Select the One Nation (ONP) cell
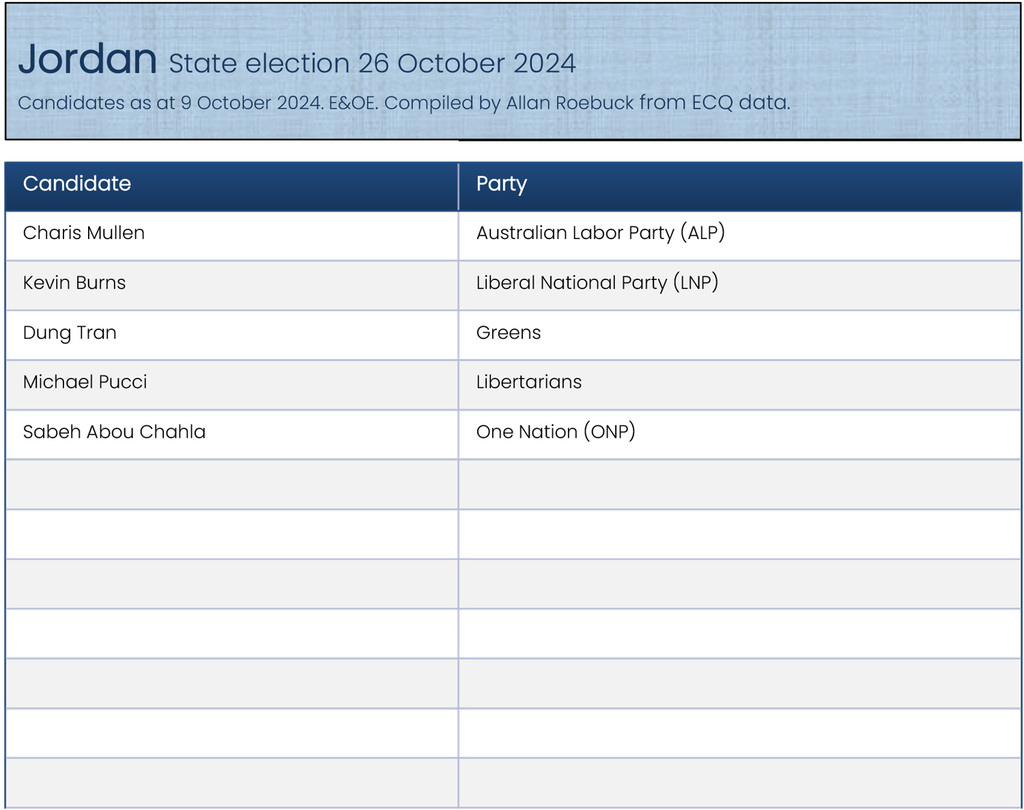The width and height of the screenshot is (1024, 810). click(x=556, y=432)
